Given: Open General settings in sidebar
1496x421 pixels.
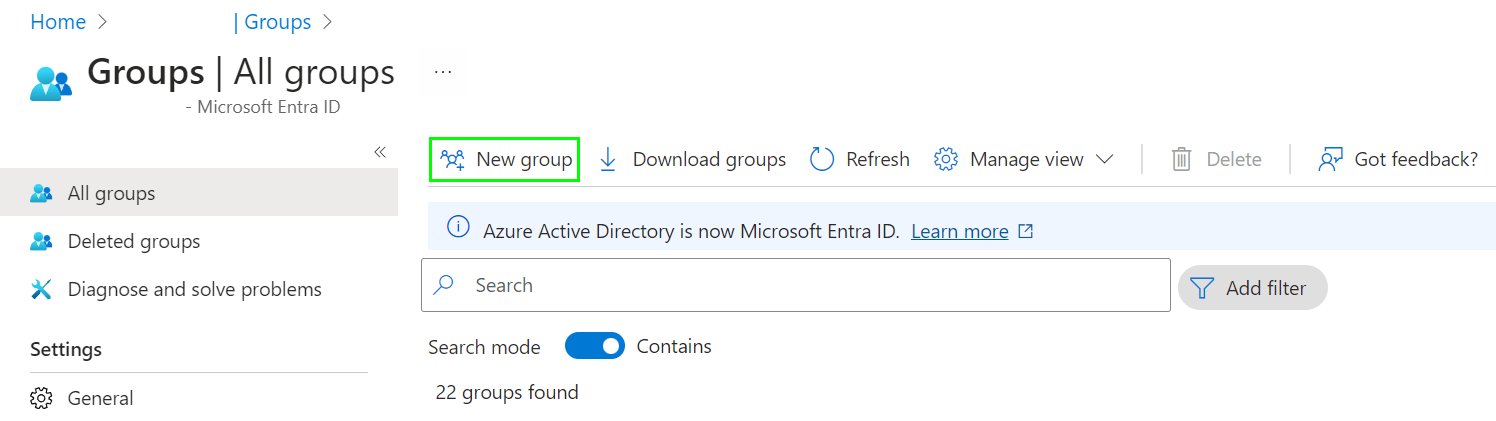Looking at the screenshot, I should [100, 398].
